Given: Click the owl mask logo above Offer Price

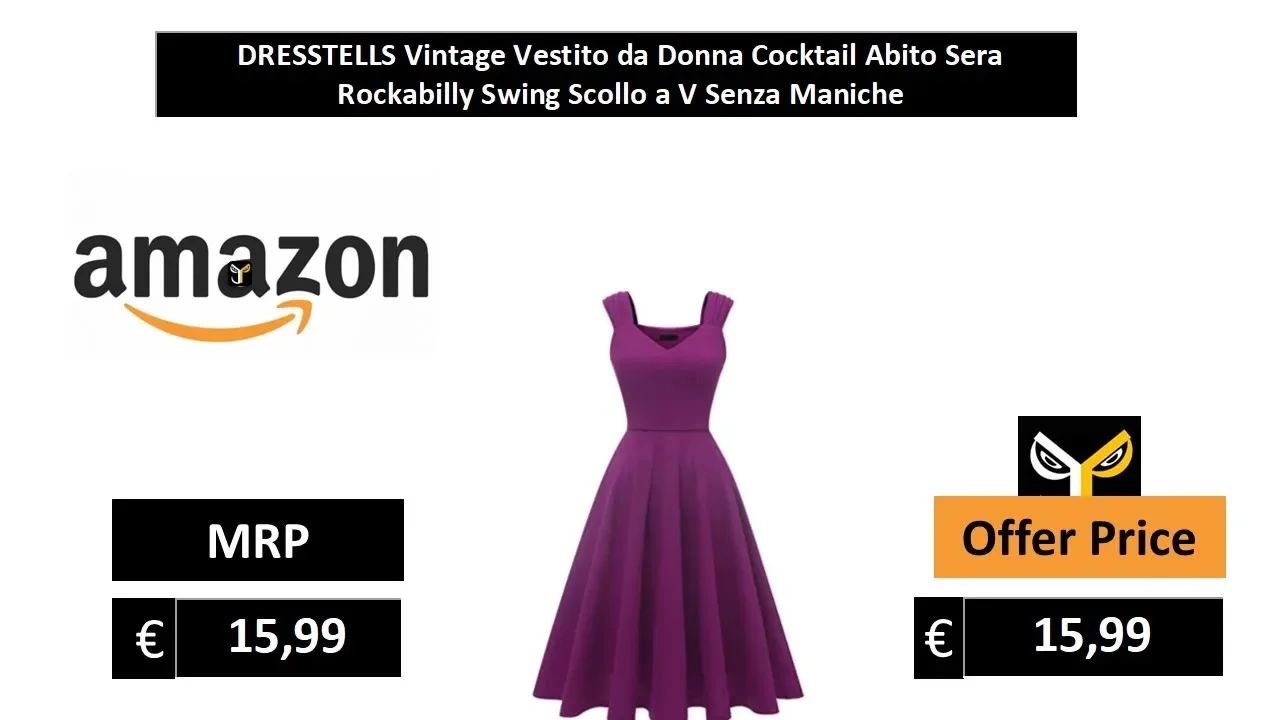Looking at the screenshot, I should point(1079,456).
